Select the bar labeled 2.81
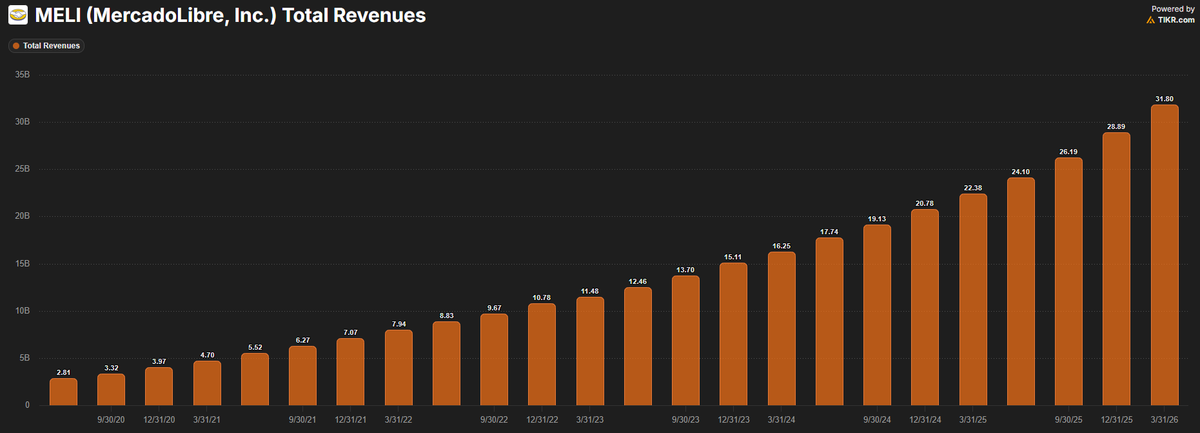 click(x=63, y=391)
